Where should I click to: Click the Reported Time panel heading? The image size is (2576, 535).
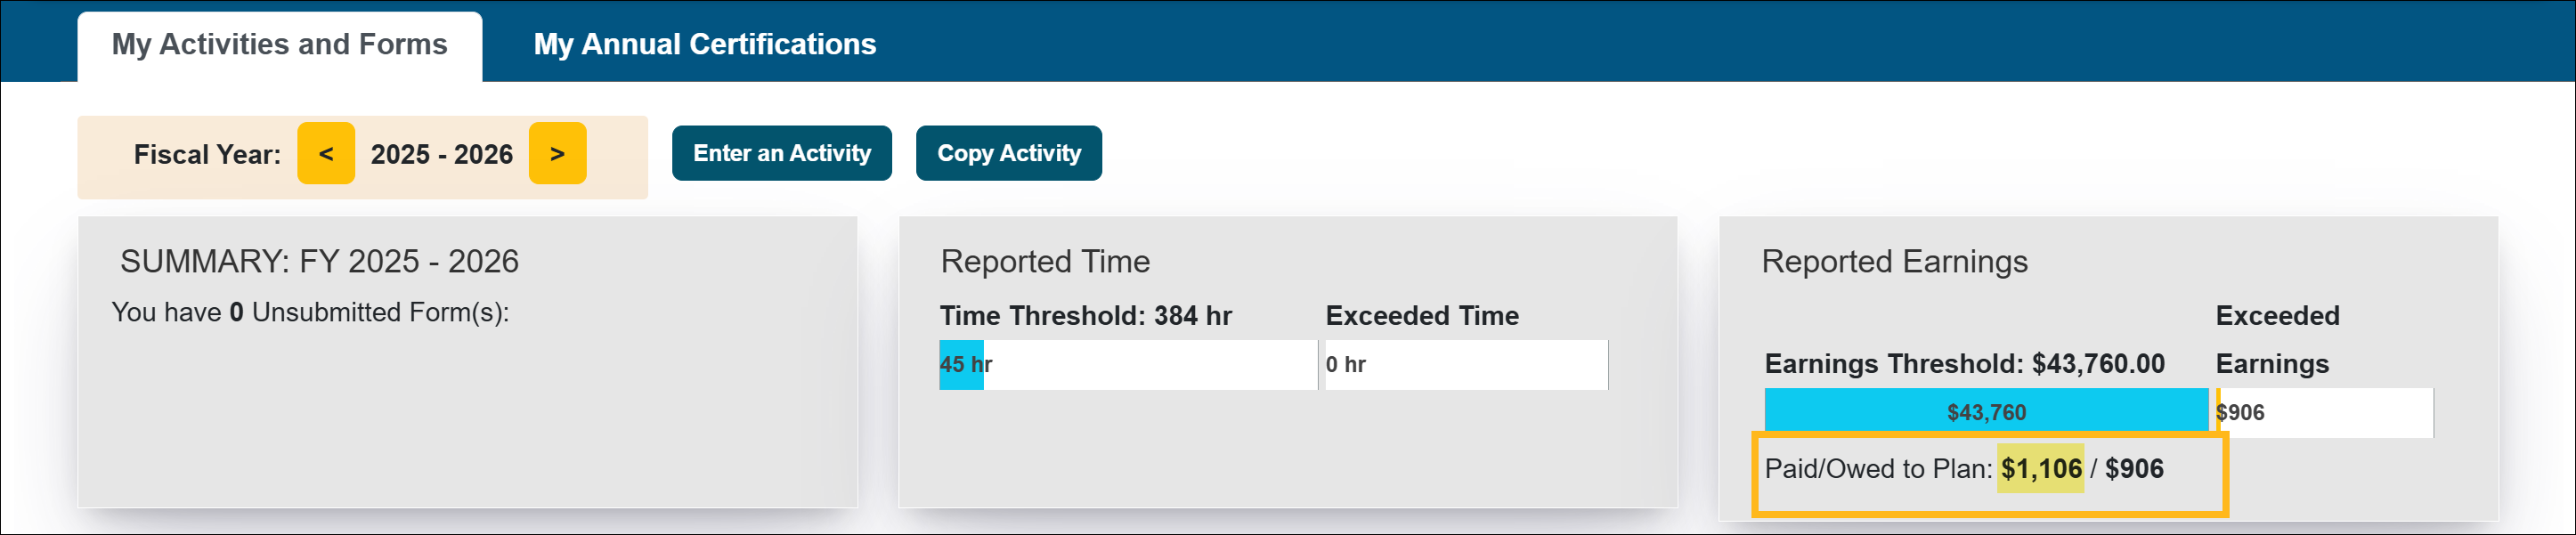coord(1045,262)
